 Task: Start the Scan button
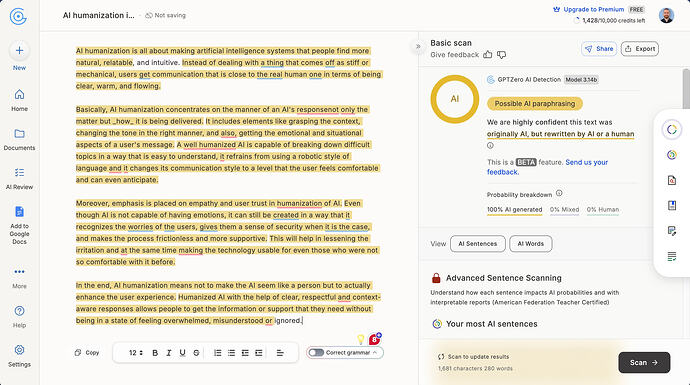tap(644, 363)
